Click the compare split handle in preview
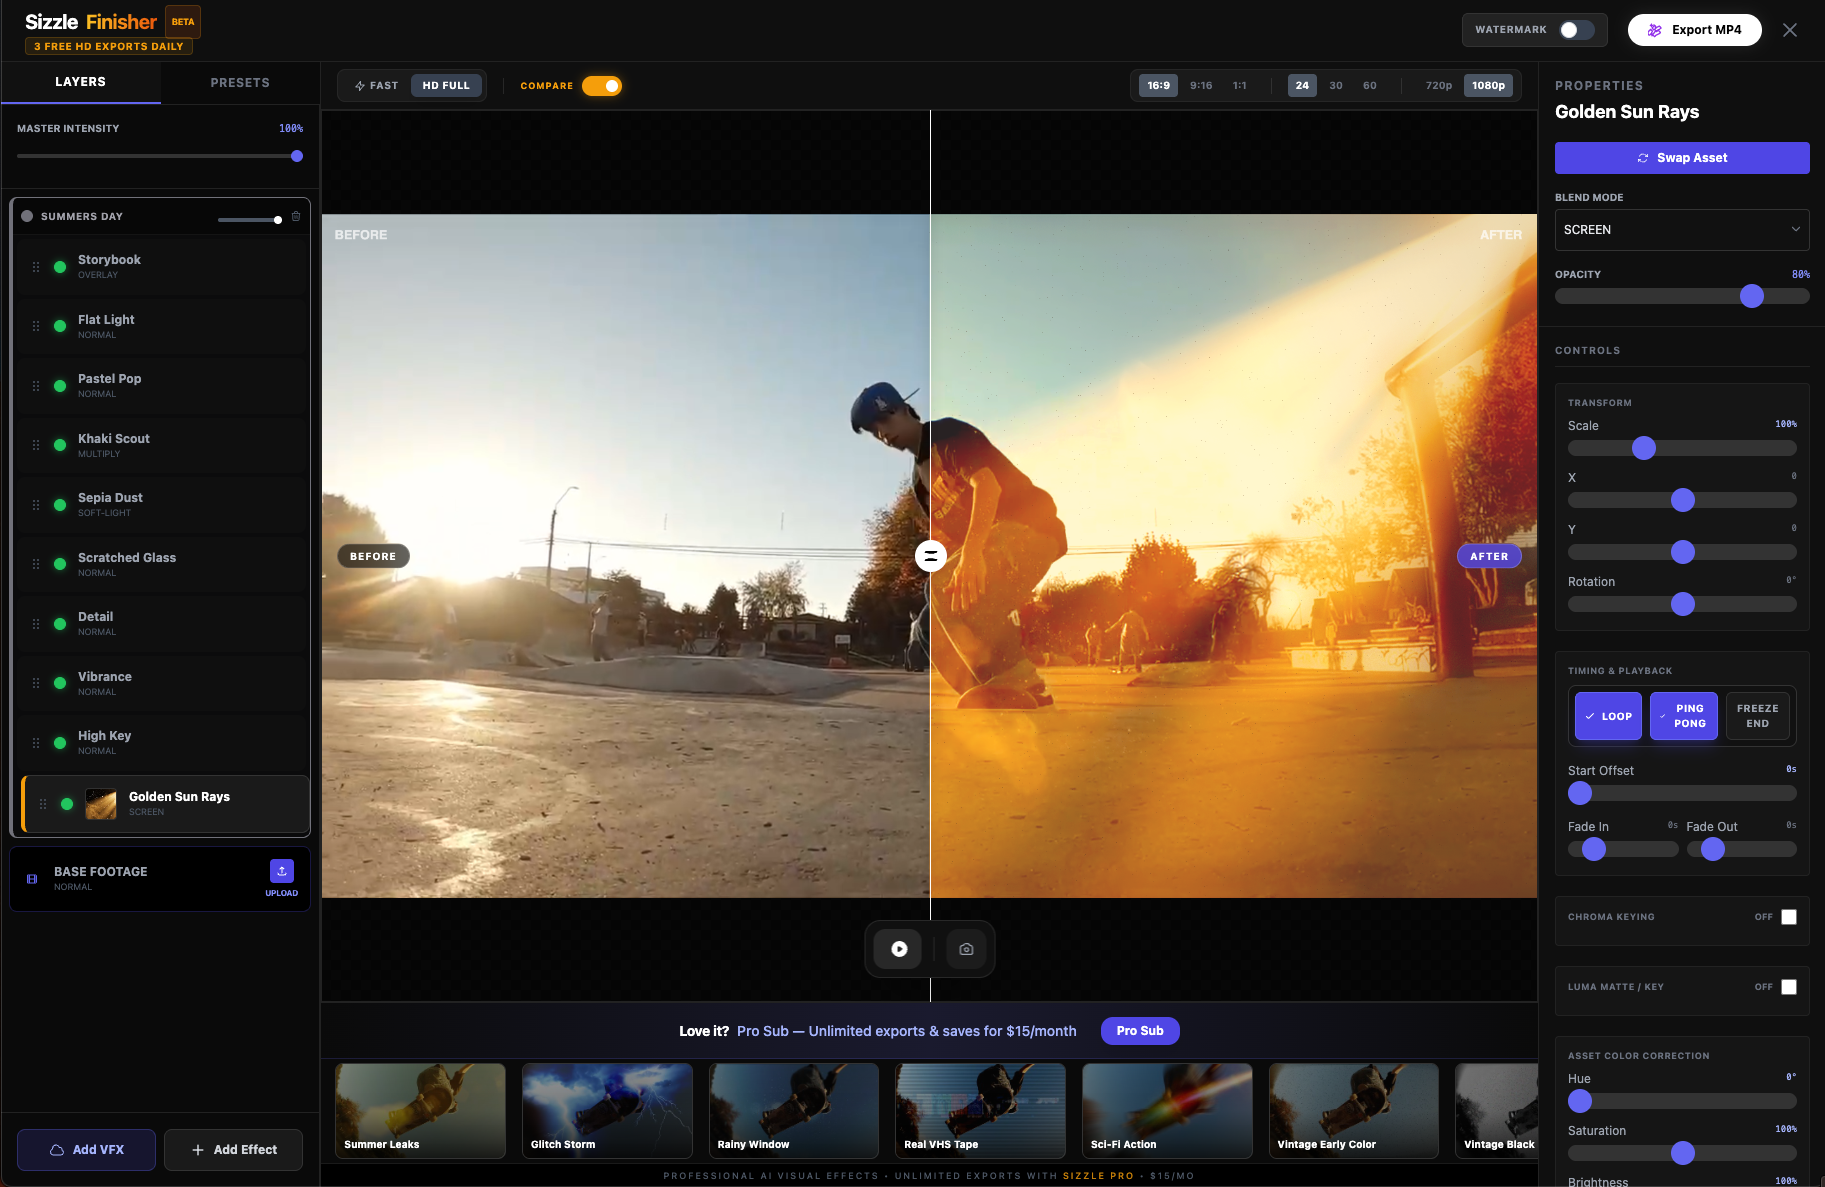Screen dimensions: 1825x1187 (x=930, y=556)
